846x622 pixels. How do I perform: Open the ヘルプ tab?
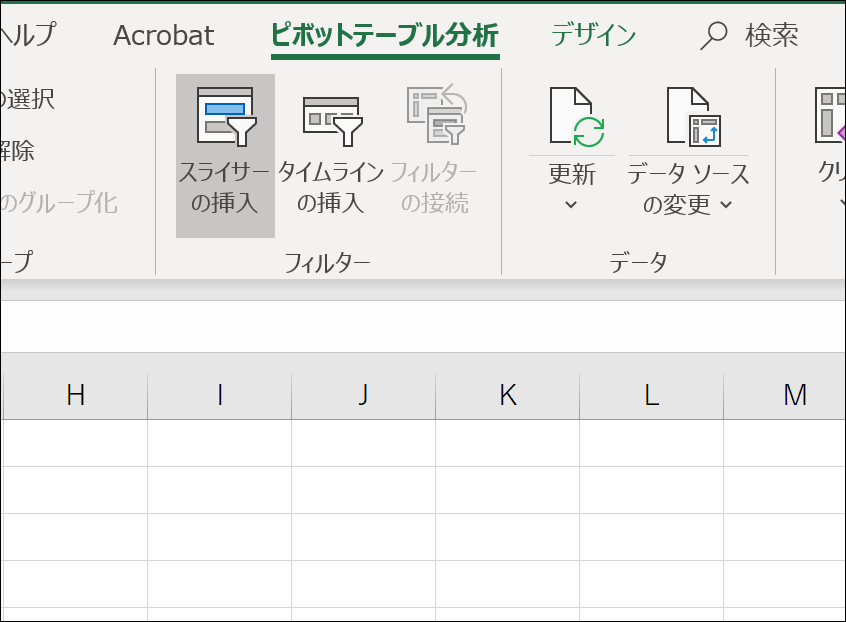(x=28, y=36)
